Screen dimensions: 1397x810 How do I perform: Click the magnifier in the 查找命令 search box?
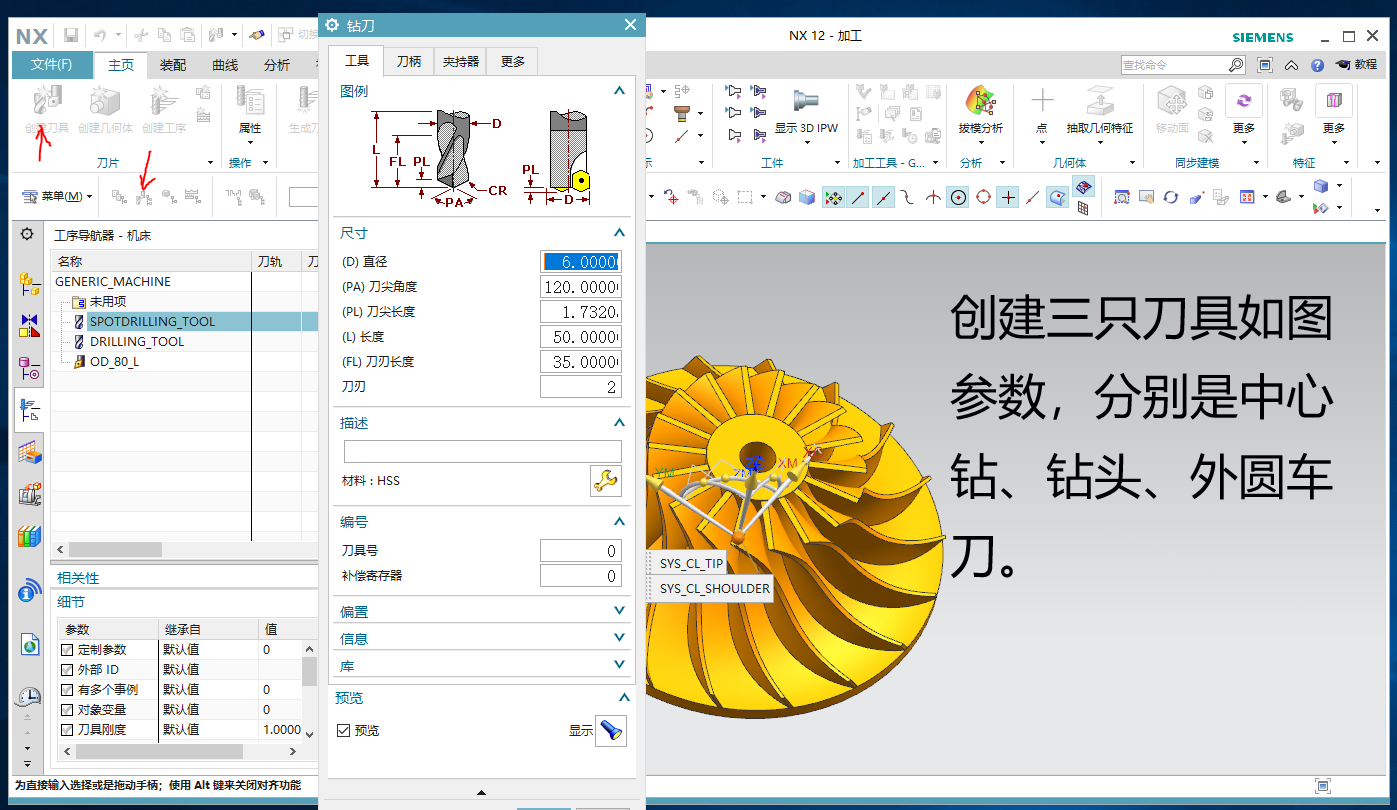tap(1236, 64)
